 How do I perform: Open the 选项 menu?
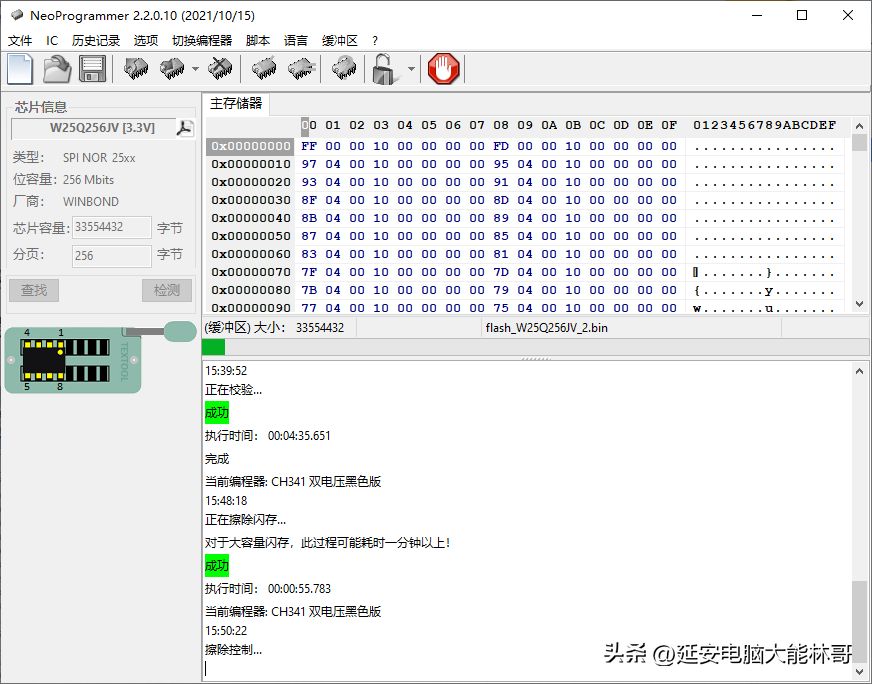coord(146,41)
